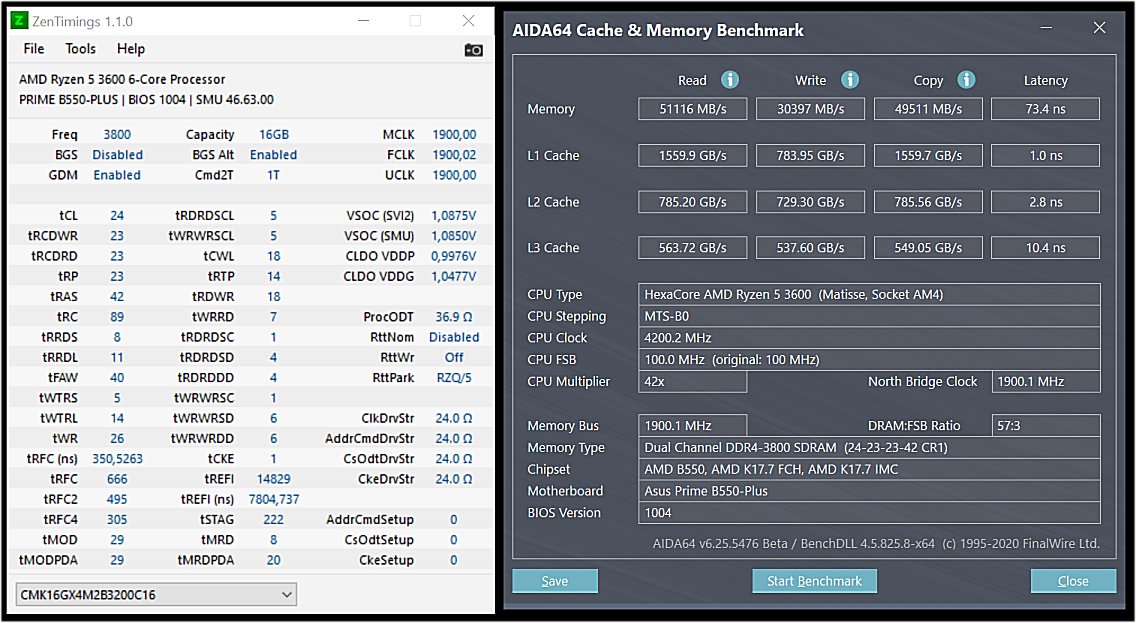The image size is (1136, 623).
Task: Take a screenshot with the ZenTimings camera icon
Action: pyautogui.click(x=474, y=50)
